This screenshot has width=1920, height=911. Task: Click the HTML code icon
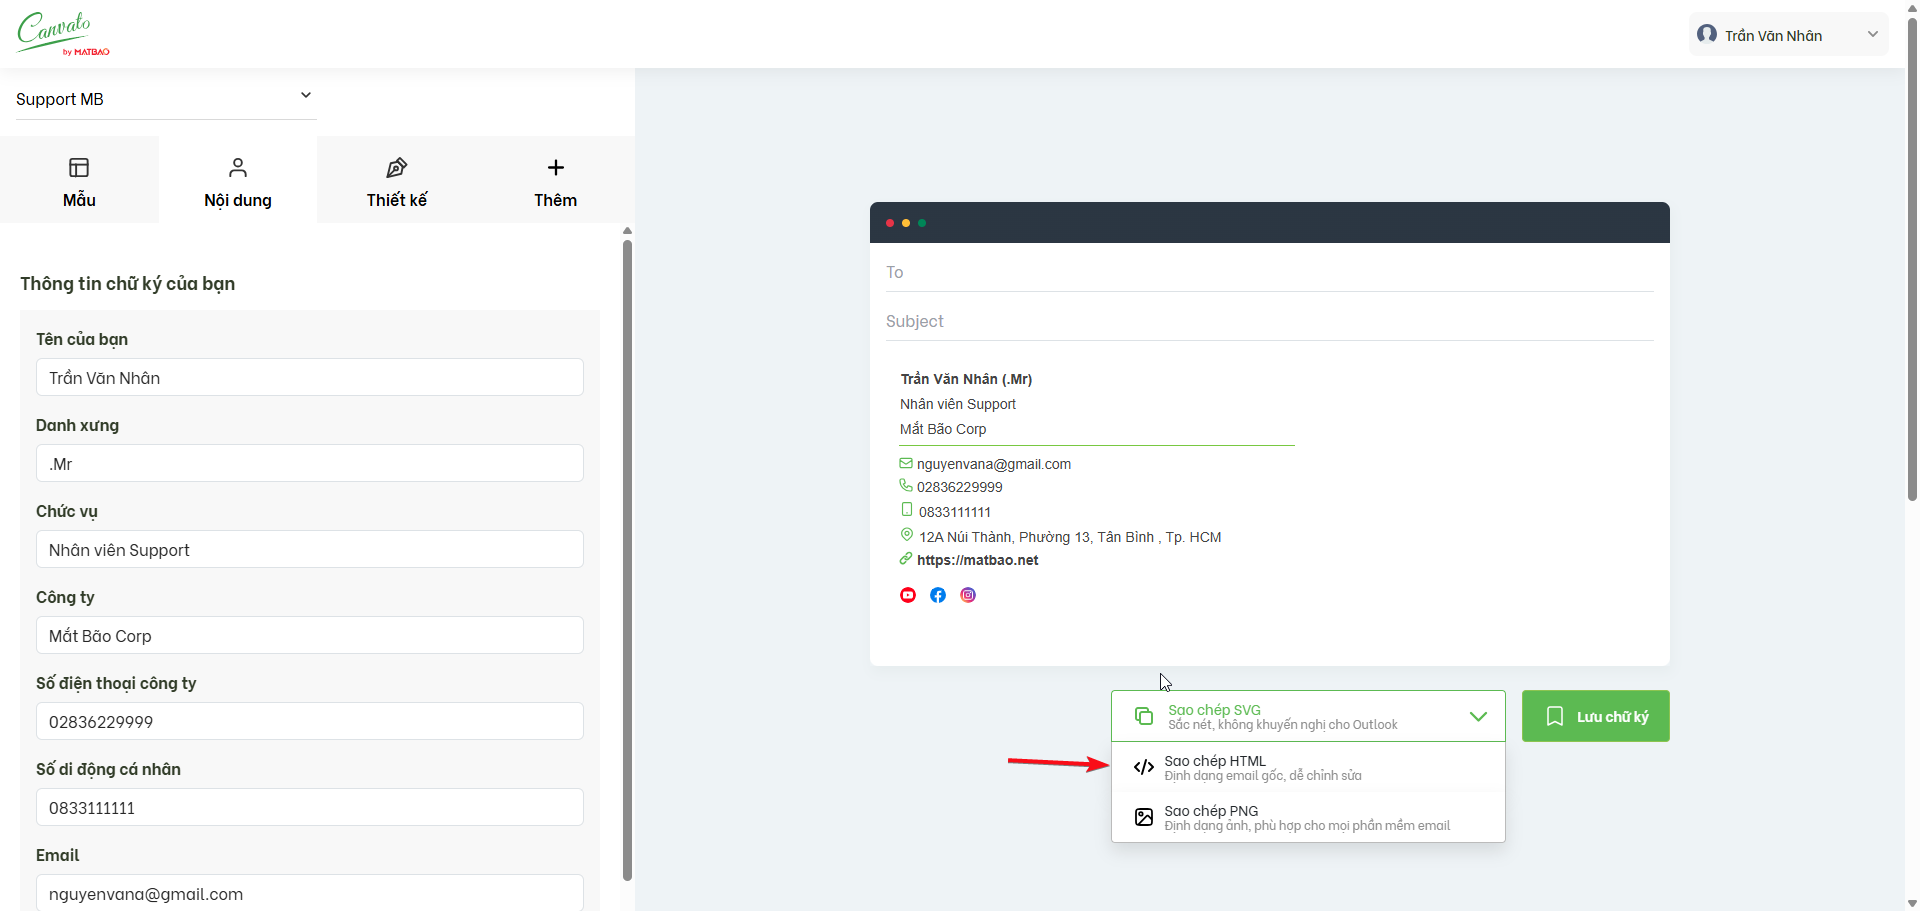coord(1144,767)
